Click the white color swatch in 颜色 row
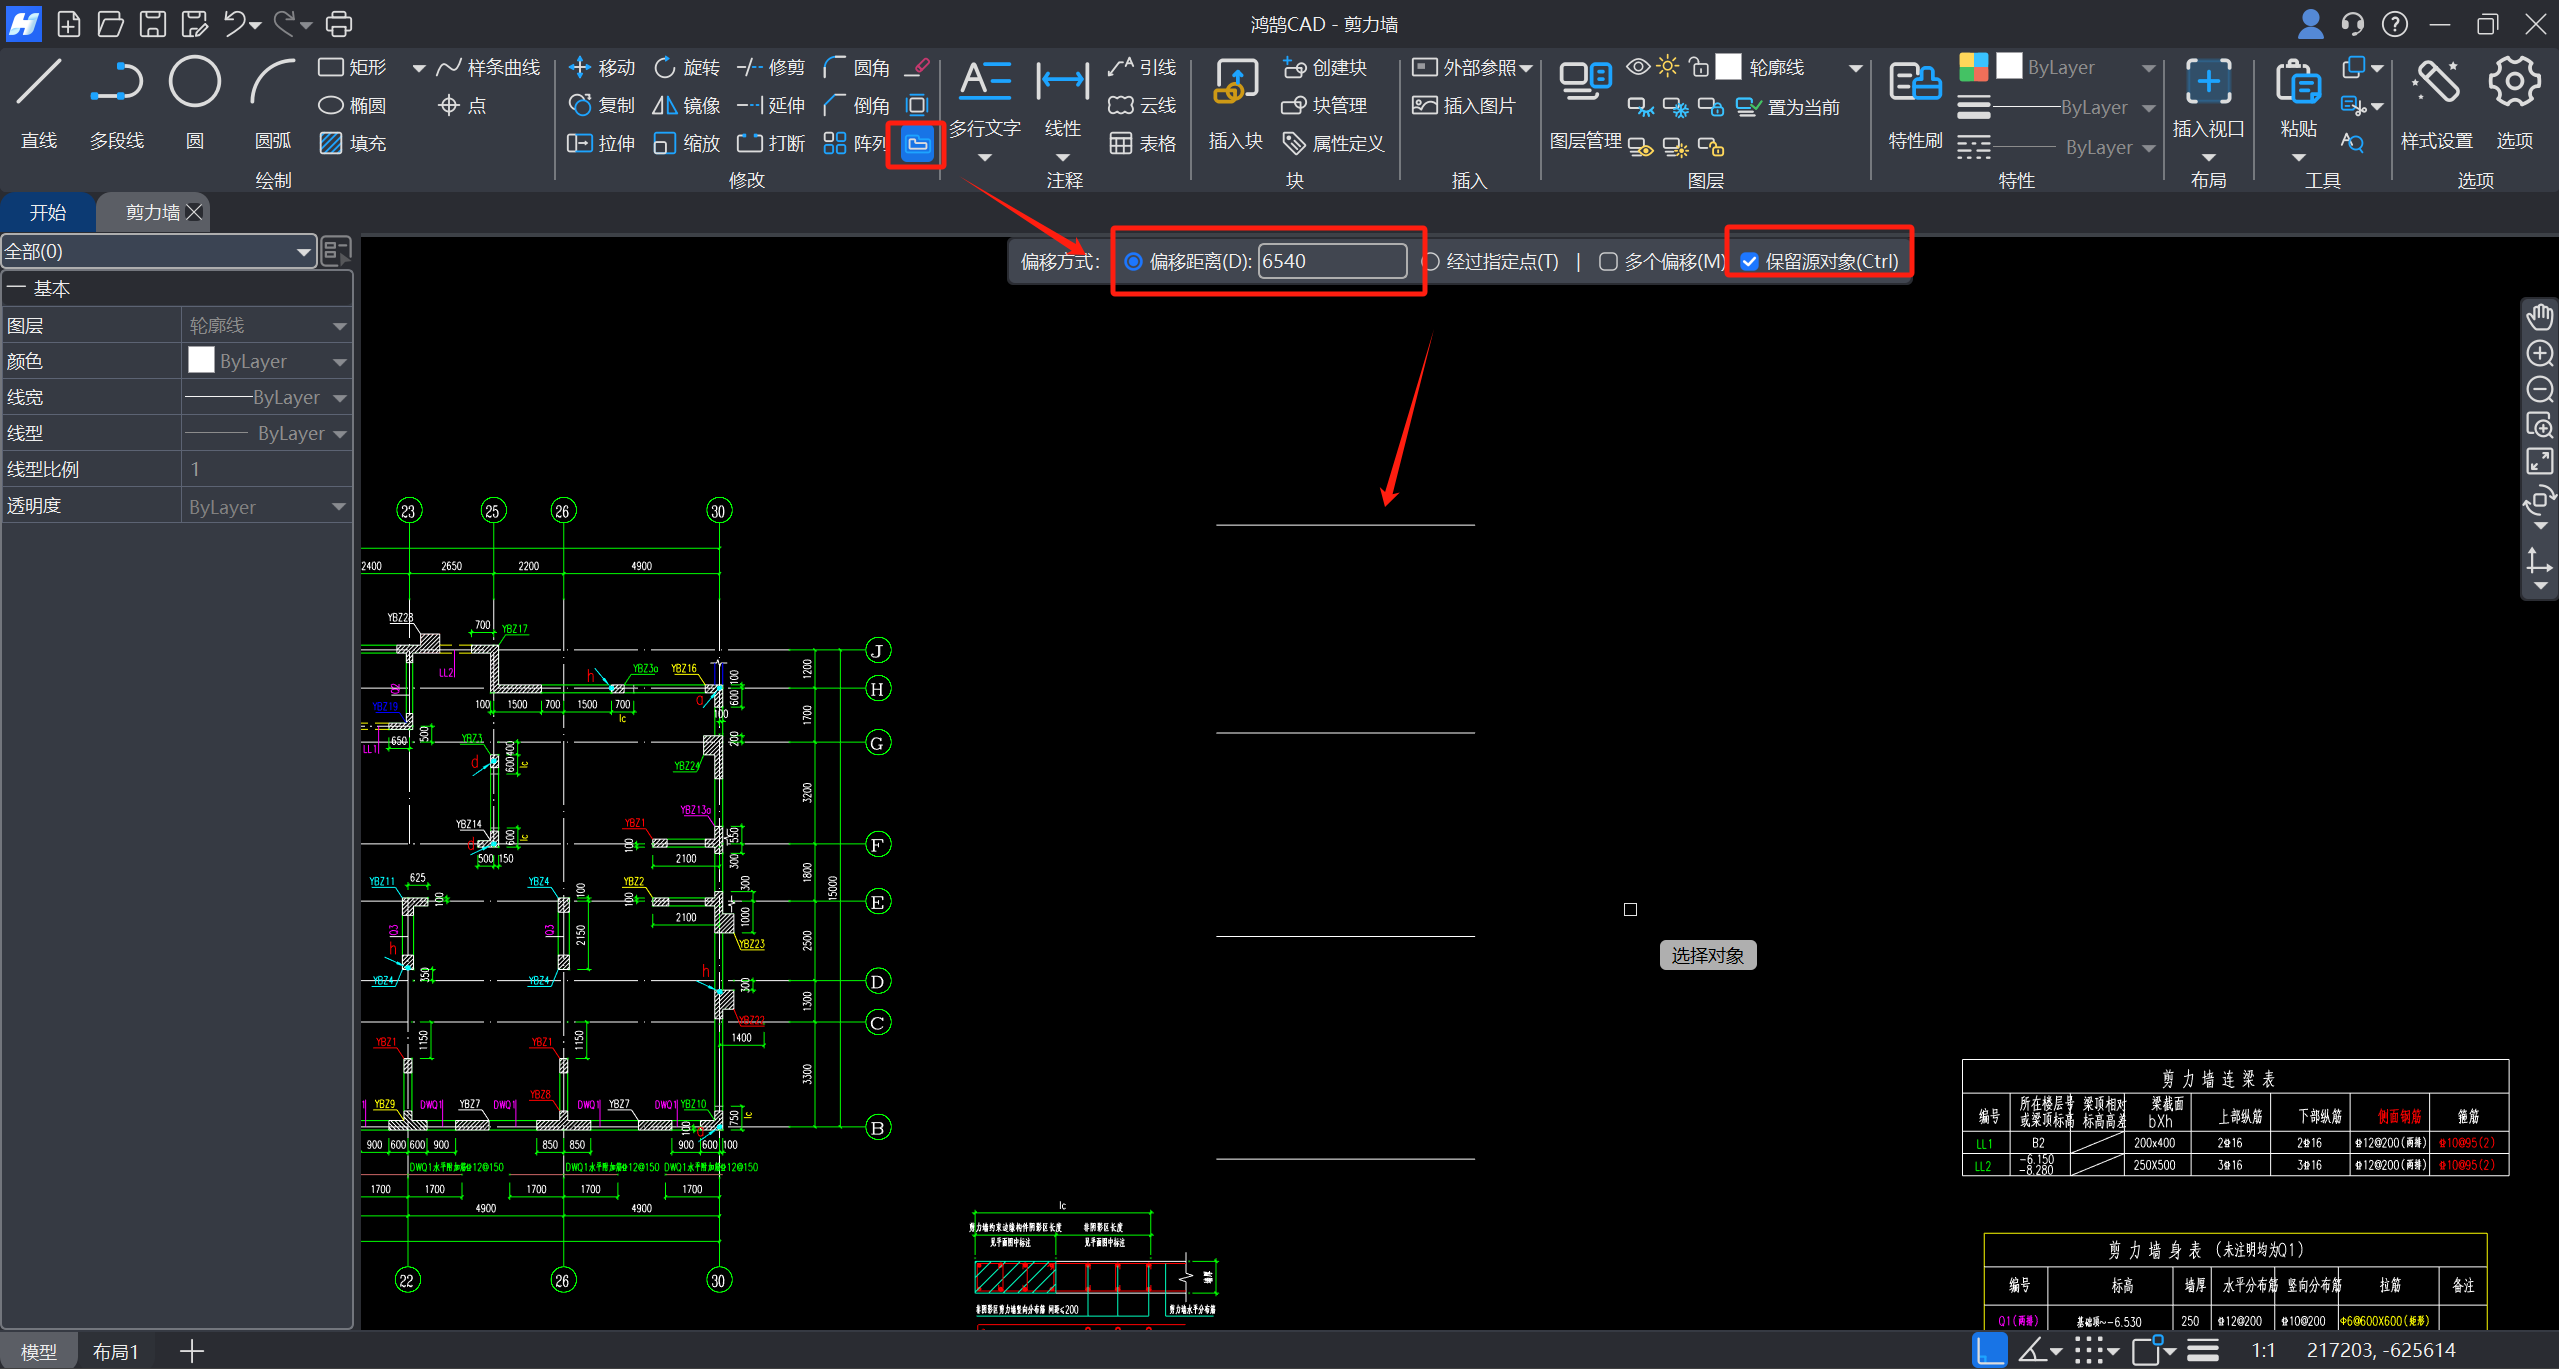 [x=201, y=361]
